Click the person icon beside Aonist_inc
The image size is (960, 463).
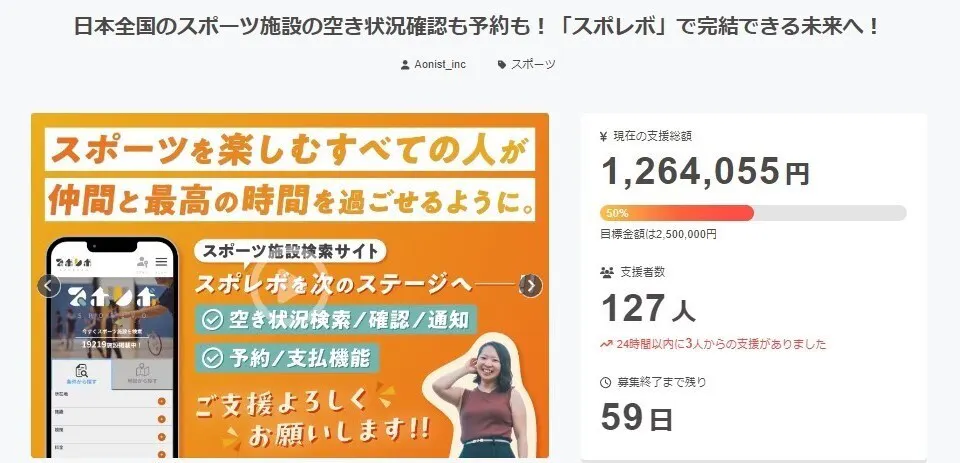pos(405,64)
